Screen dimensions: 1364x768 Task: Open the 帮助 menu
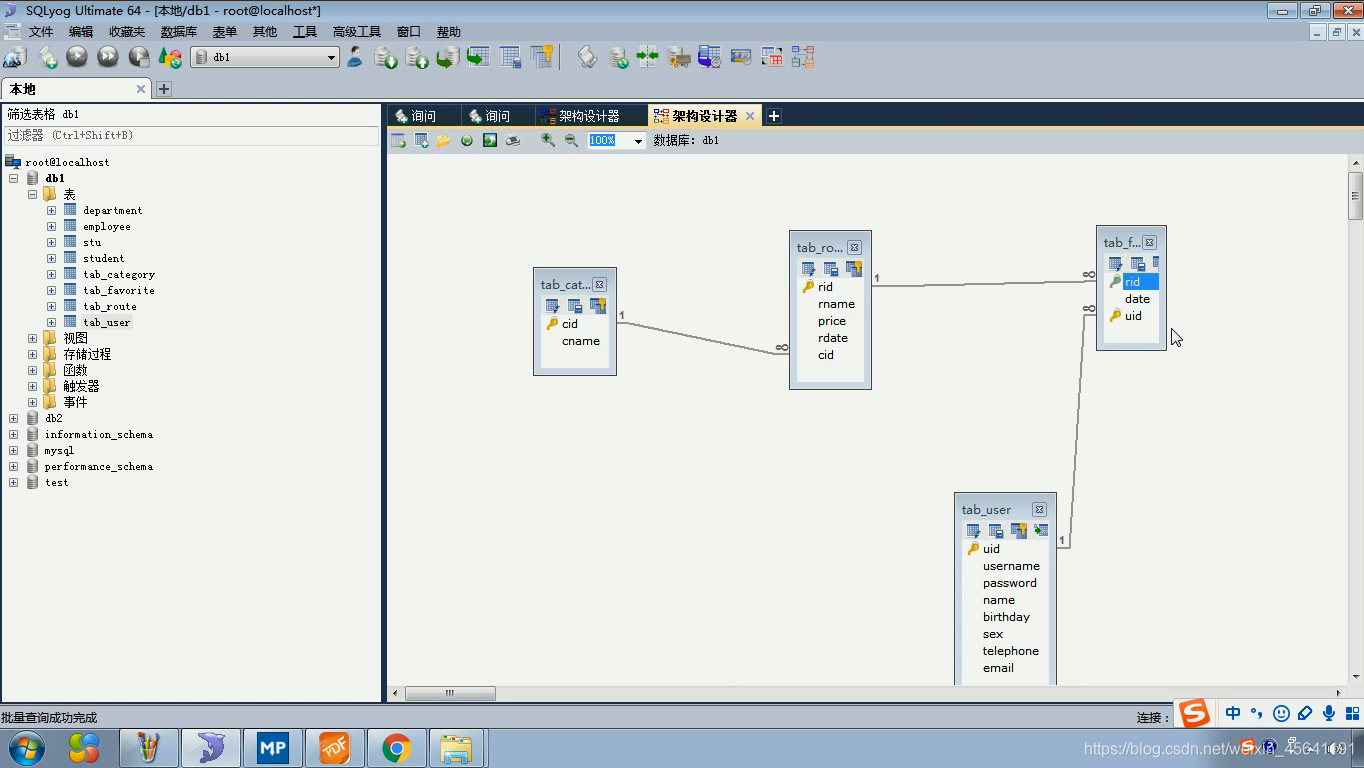[x=449, y=32]
